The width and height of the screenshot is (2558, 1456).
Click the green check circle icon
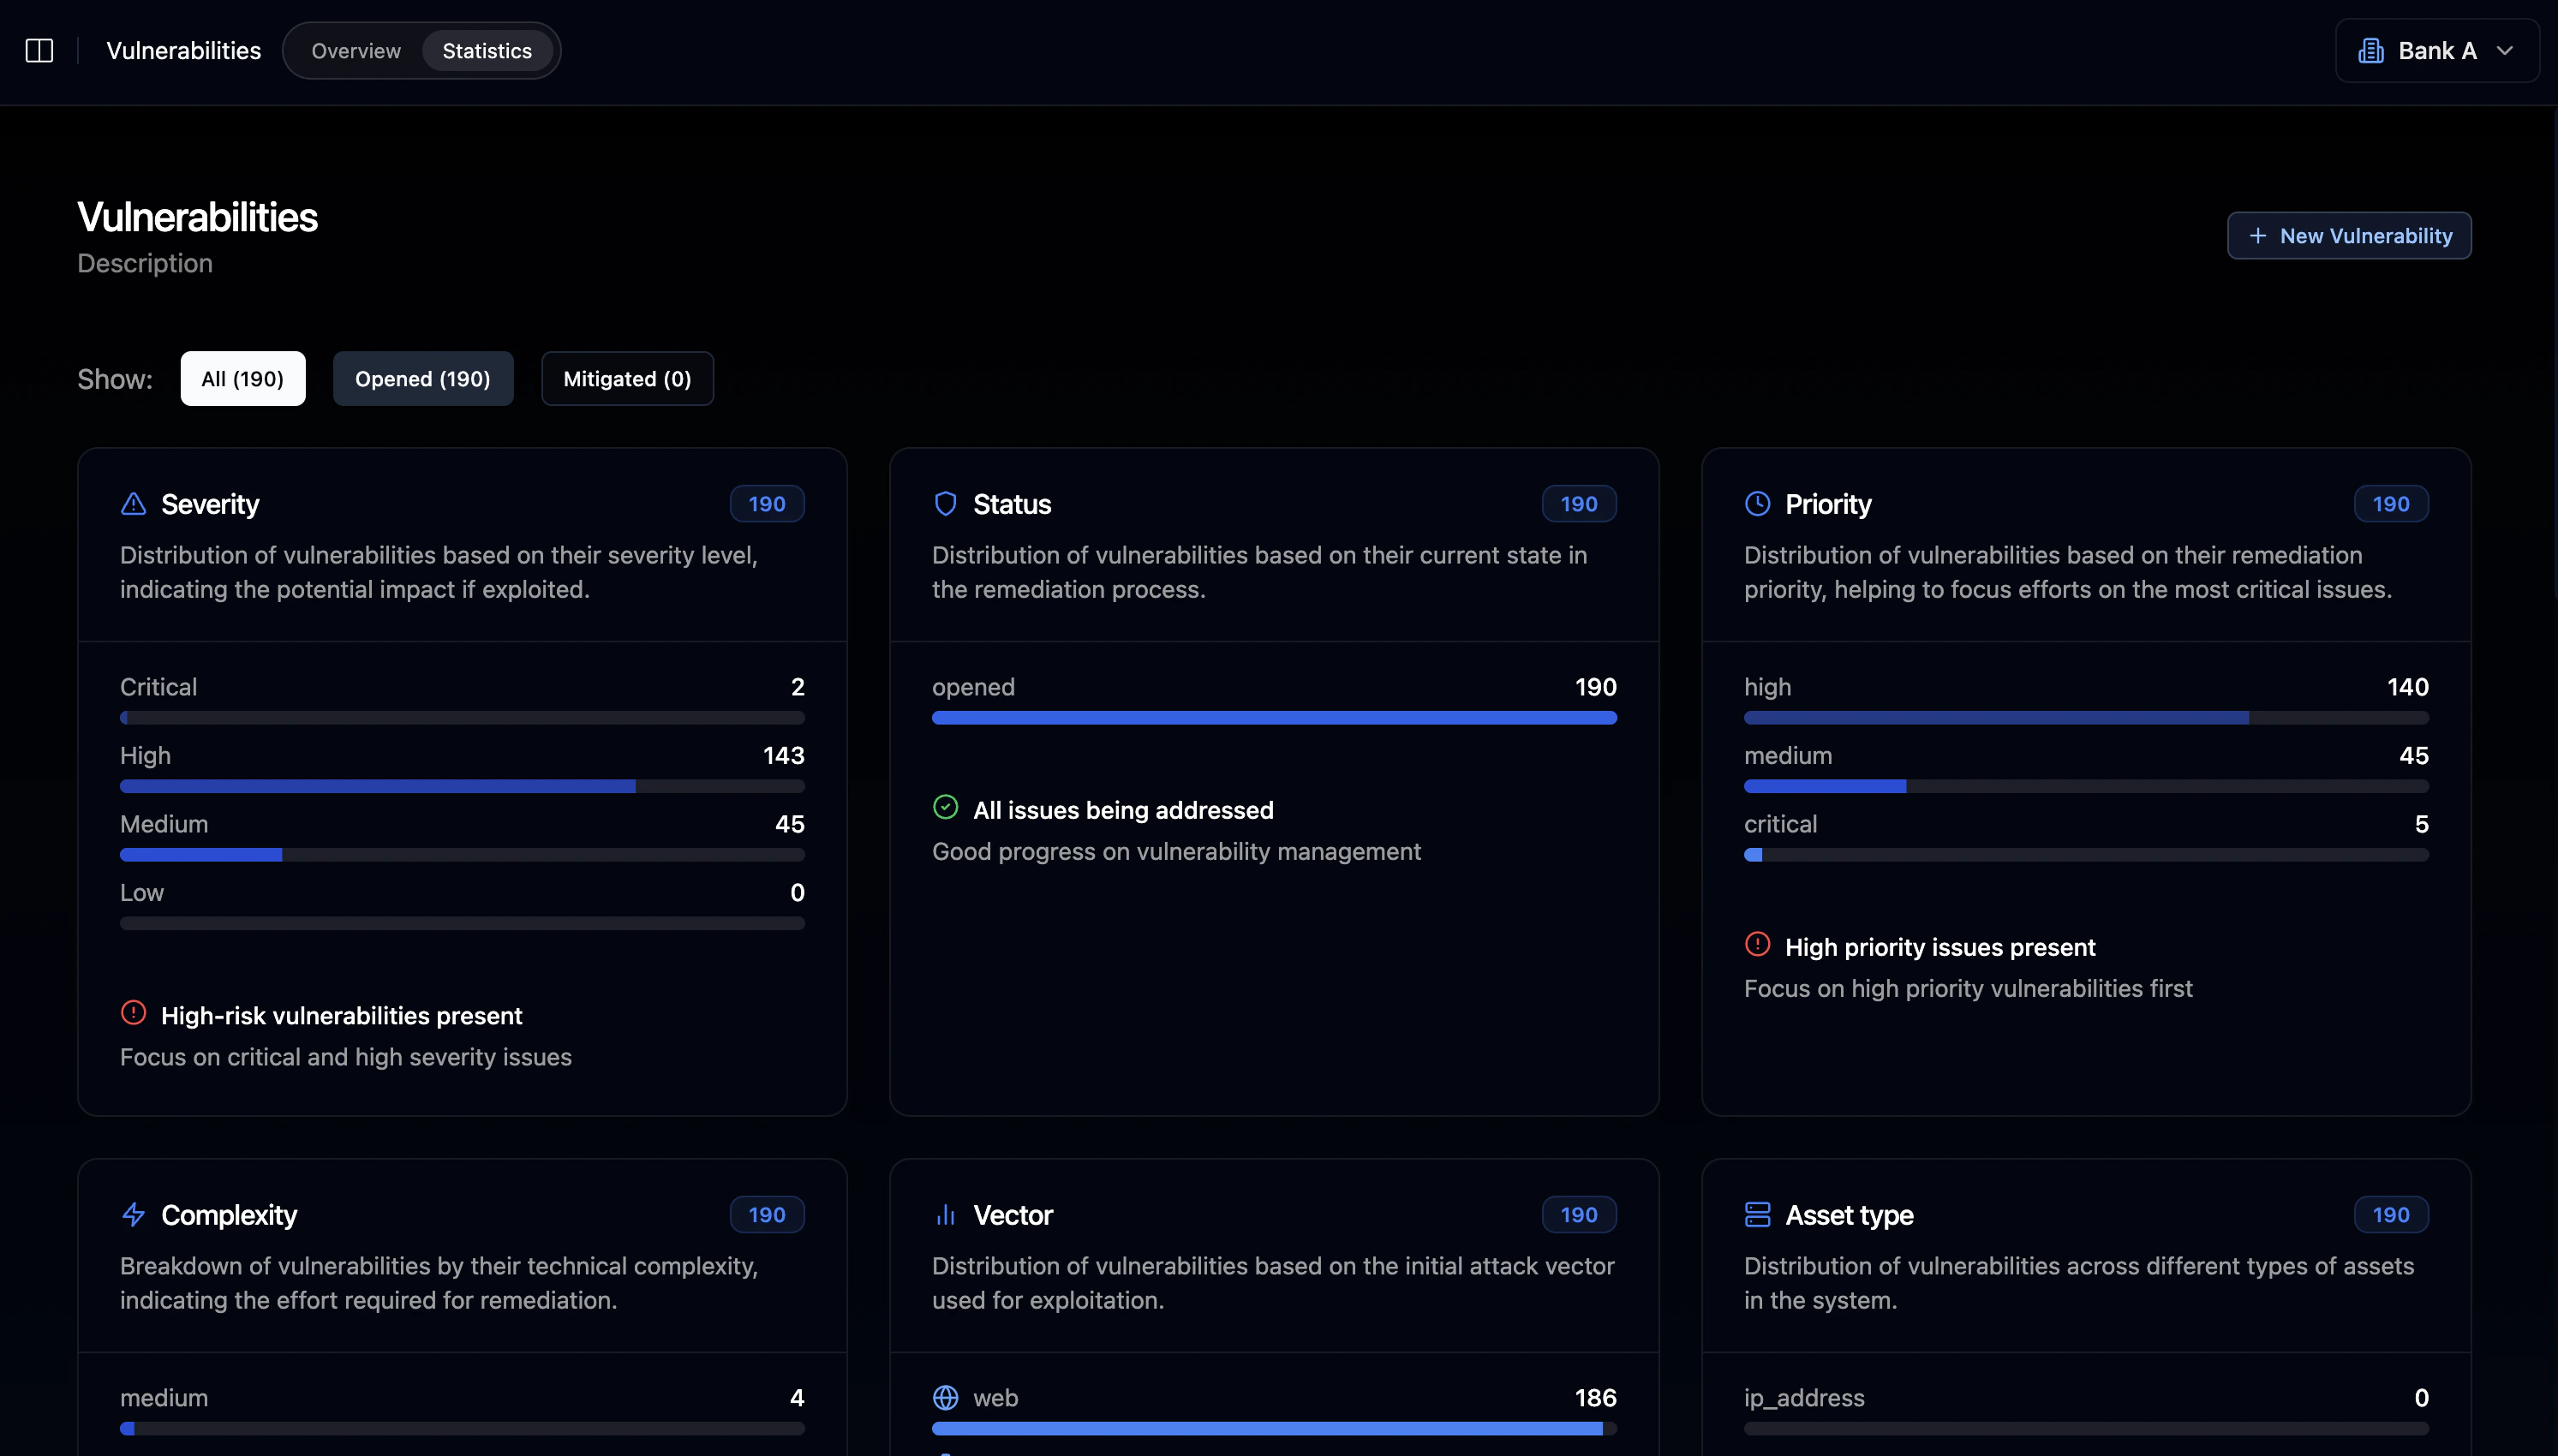click(945, 807)
